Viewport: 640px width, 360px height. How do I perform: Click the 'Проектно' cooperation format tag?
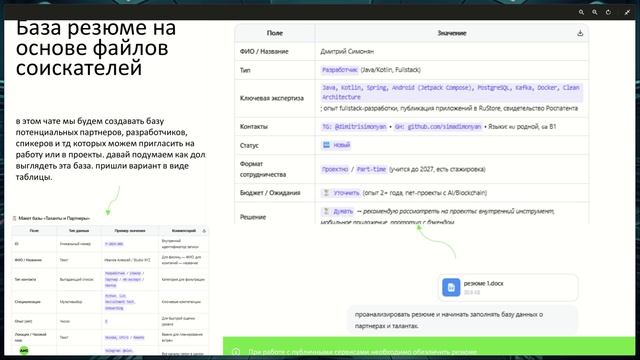tap(335, 169)
